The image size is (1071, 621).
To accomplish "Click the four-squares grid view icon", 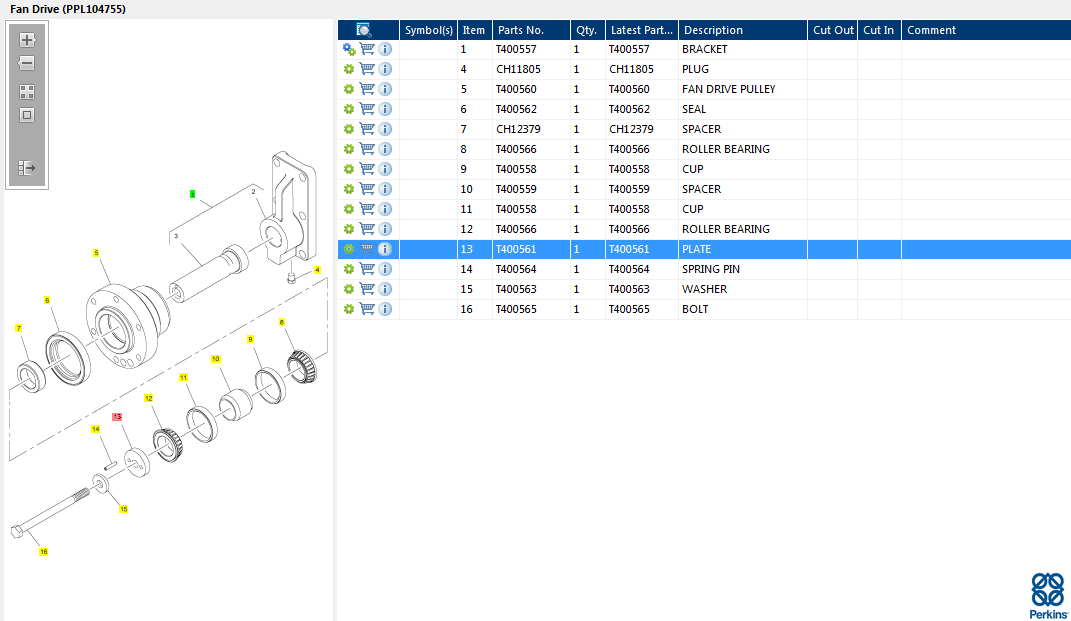I will coord(27,91).
